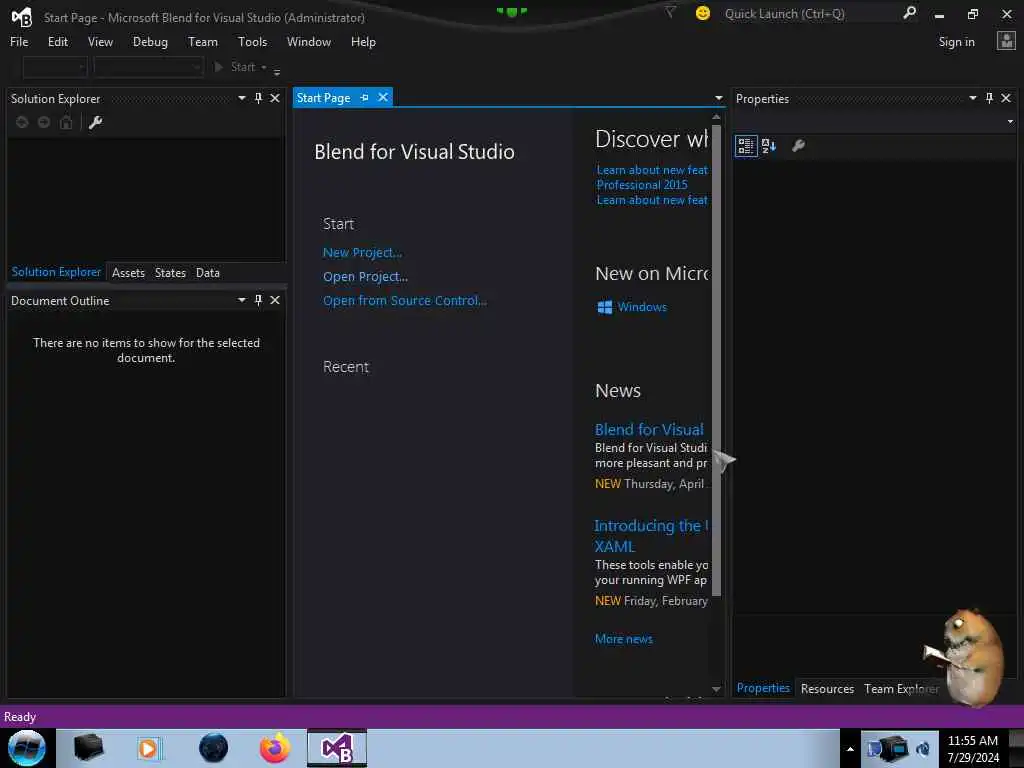Click the More news link
The image size is (1024, 768).
coord(624,639)
